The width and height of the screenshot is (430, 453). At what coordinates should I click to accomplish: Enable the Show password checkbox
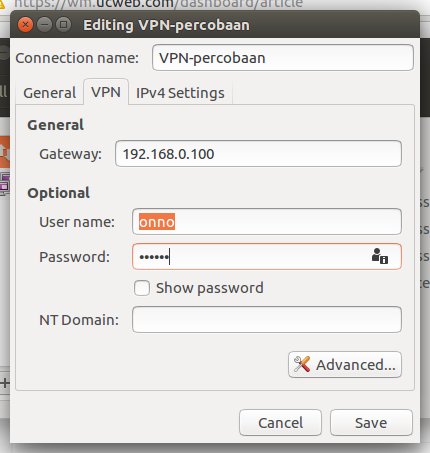(142, 288)
